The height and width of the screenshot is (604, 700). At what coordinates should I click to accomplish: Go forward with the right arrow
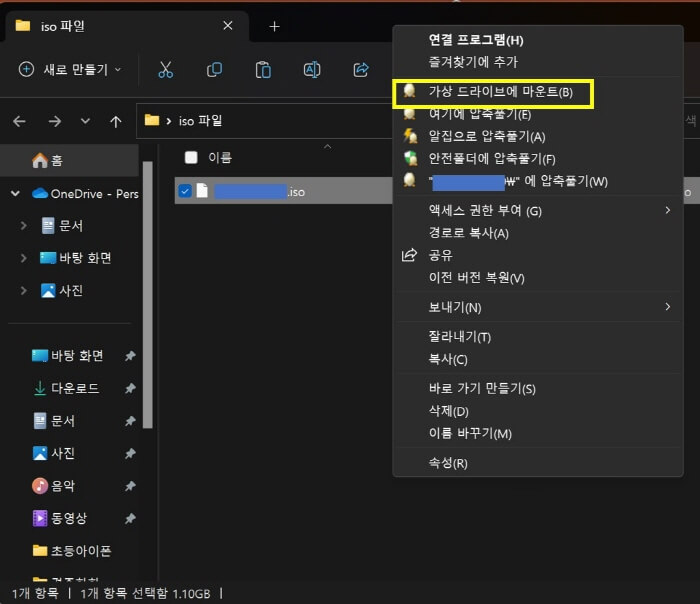point(54,121)
